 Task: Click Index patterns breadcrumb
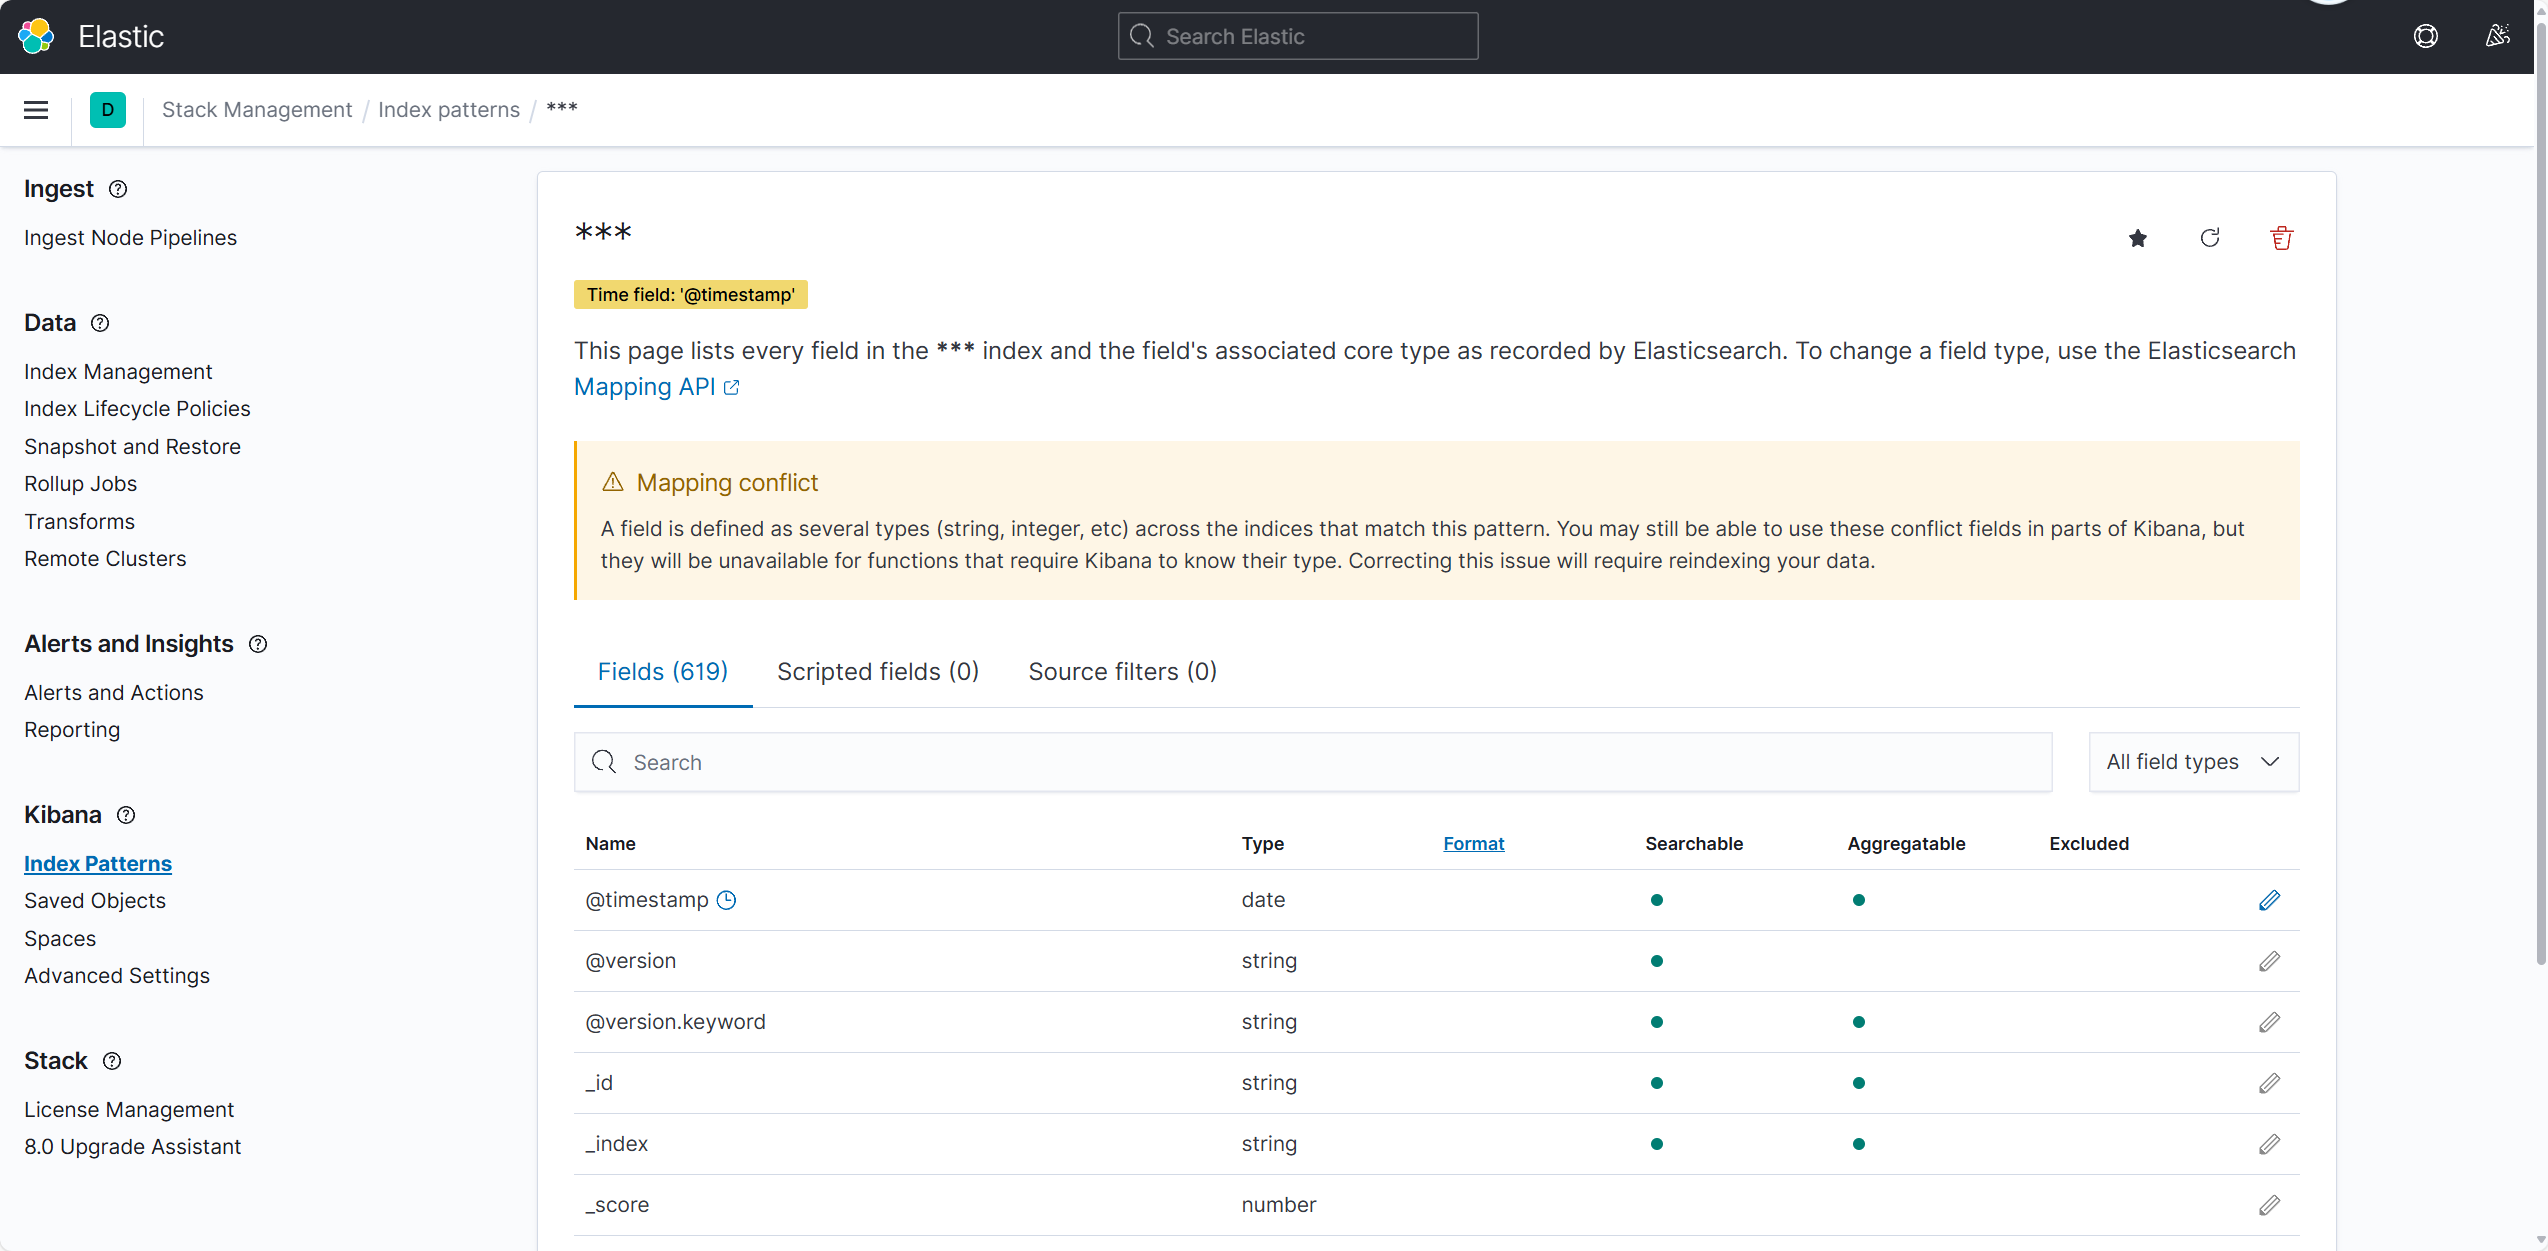(x=448, y=110)
